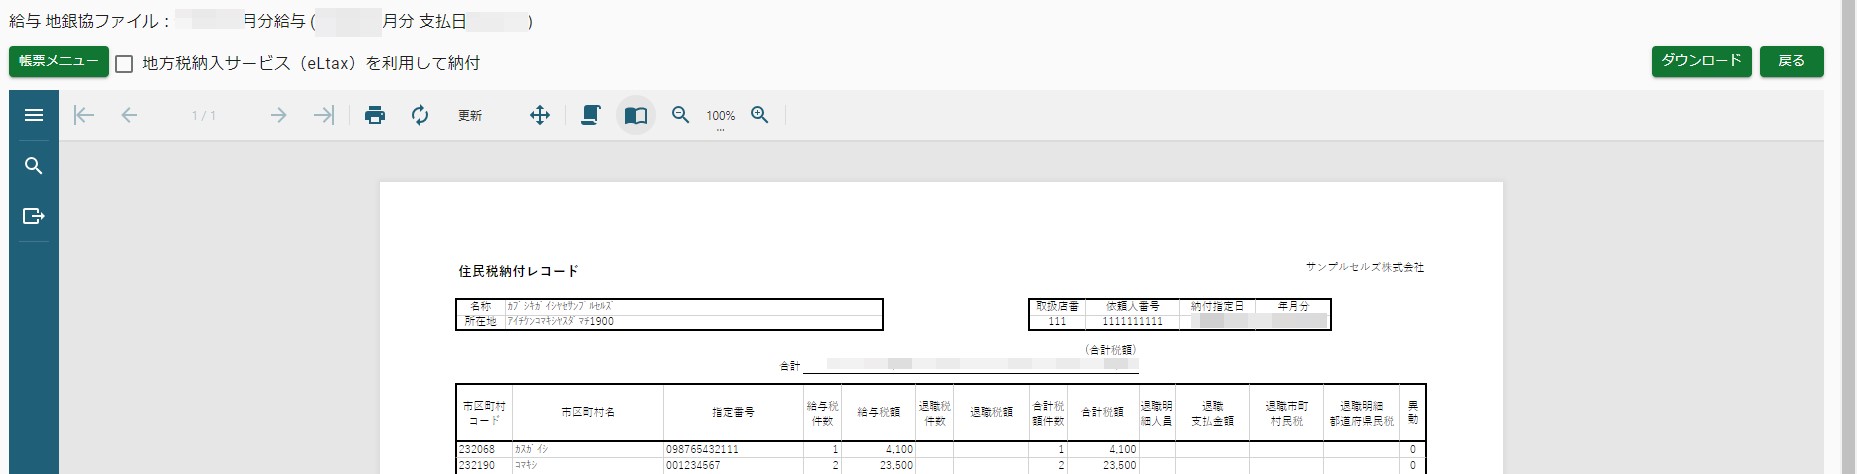This screenshot has width=1857, height=474.
Task: Open the 100% zoom level dropdown
Action: pyautogui.click(x=720, y=118)
